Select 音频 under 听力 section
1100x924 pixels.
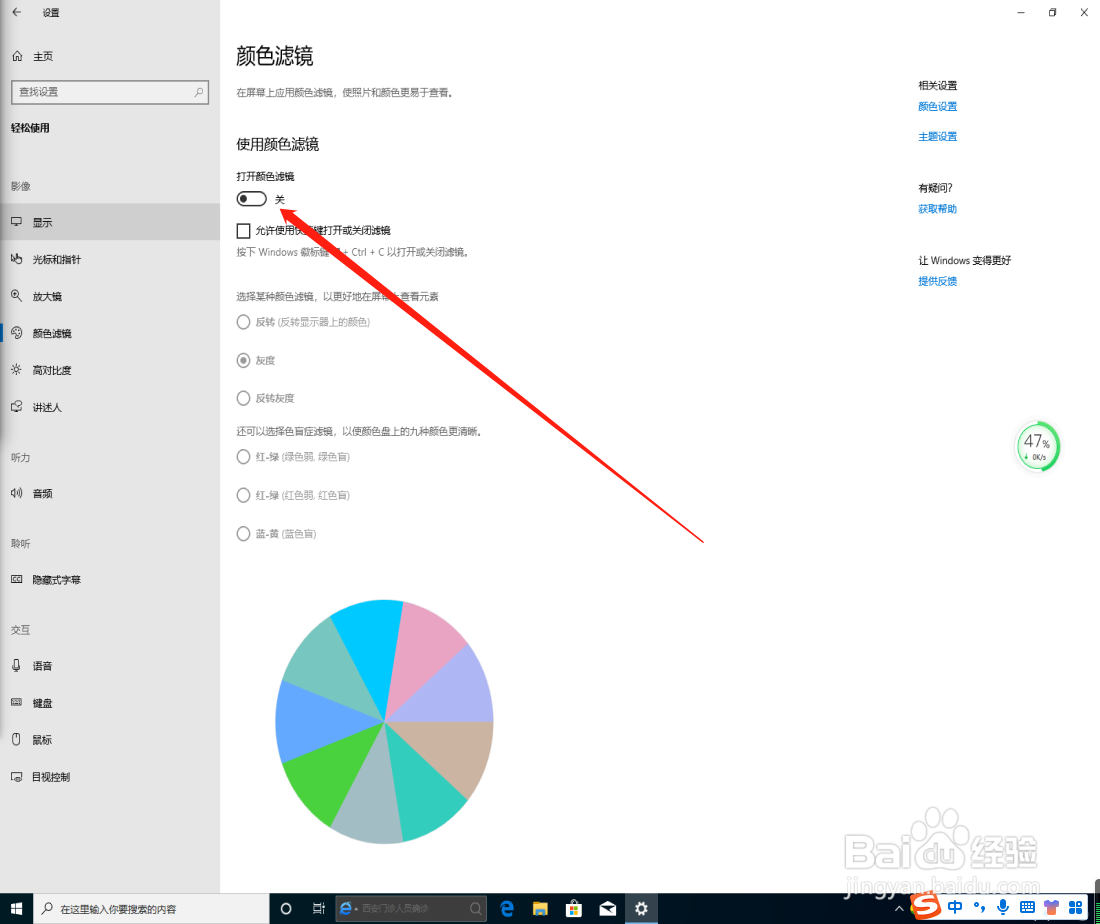tap(41, 493)
